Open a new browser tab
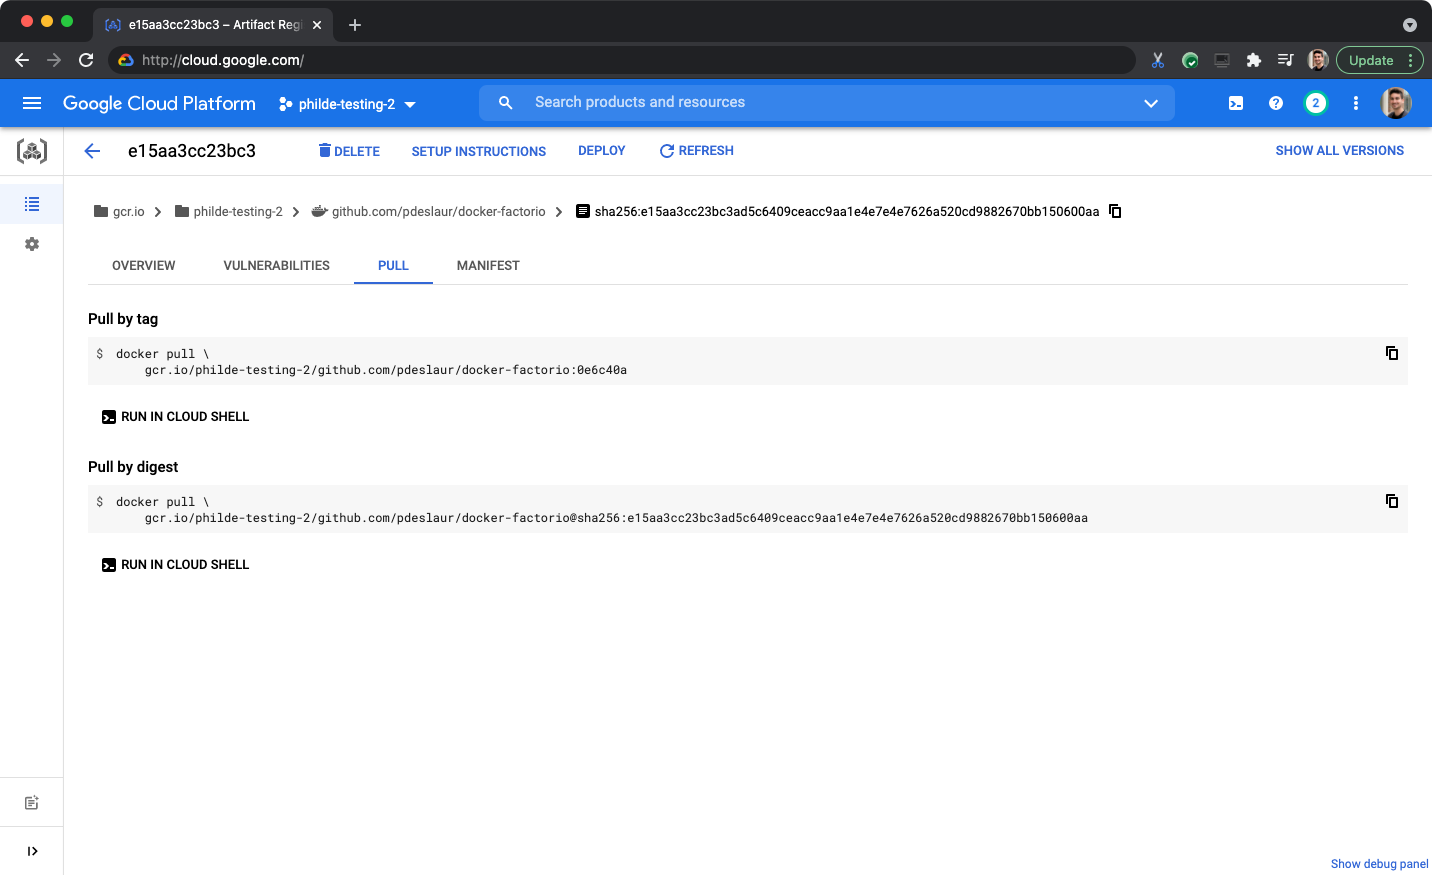Image resolution: width=1432 pixels, height=875 pixels. (x=355, y=25)
